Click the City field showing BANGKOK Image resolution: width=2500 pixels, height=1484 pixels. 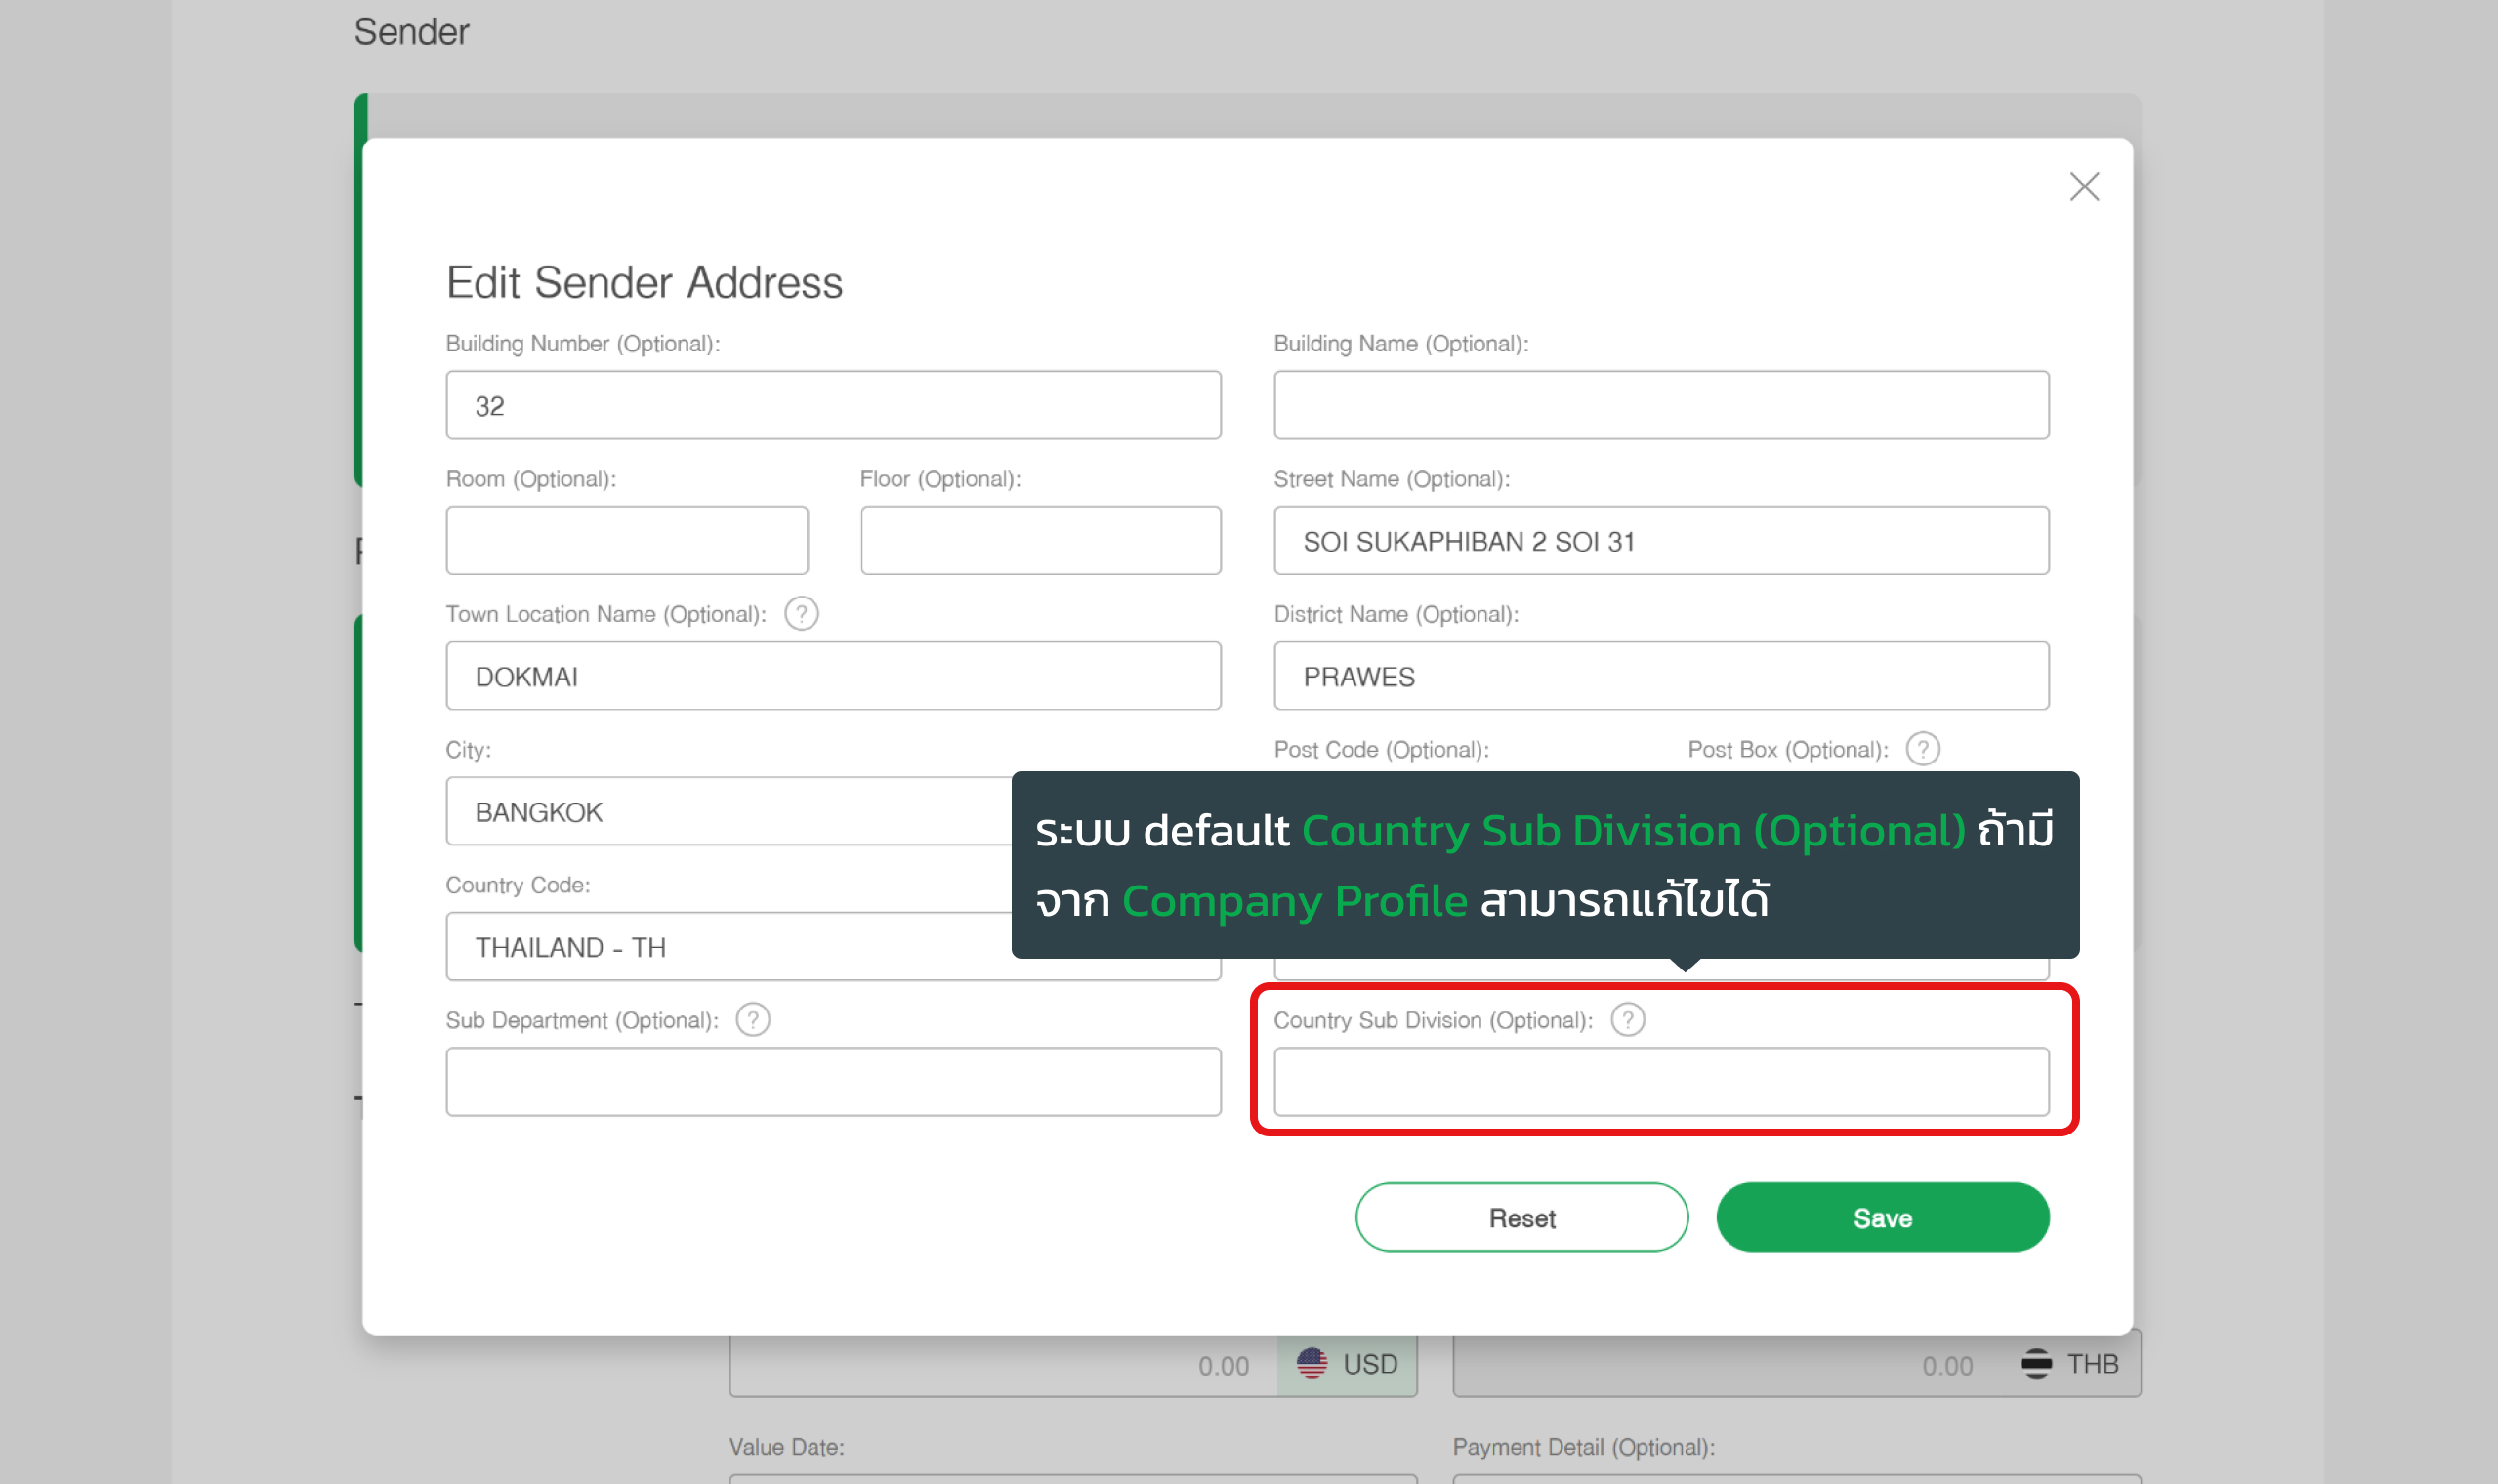pos(729,811)
